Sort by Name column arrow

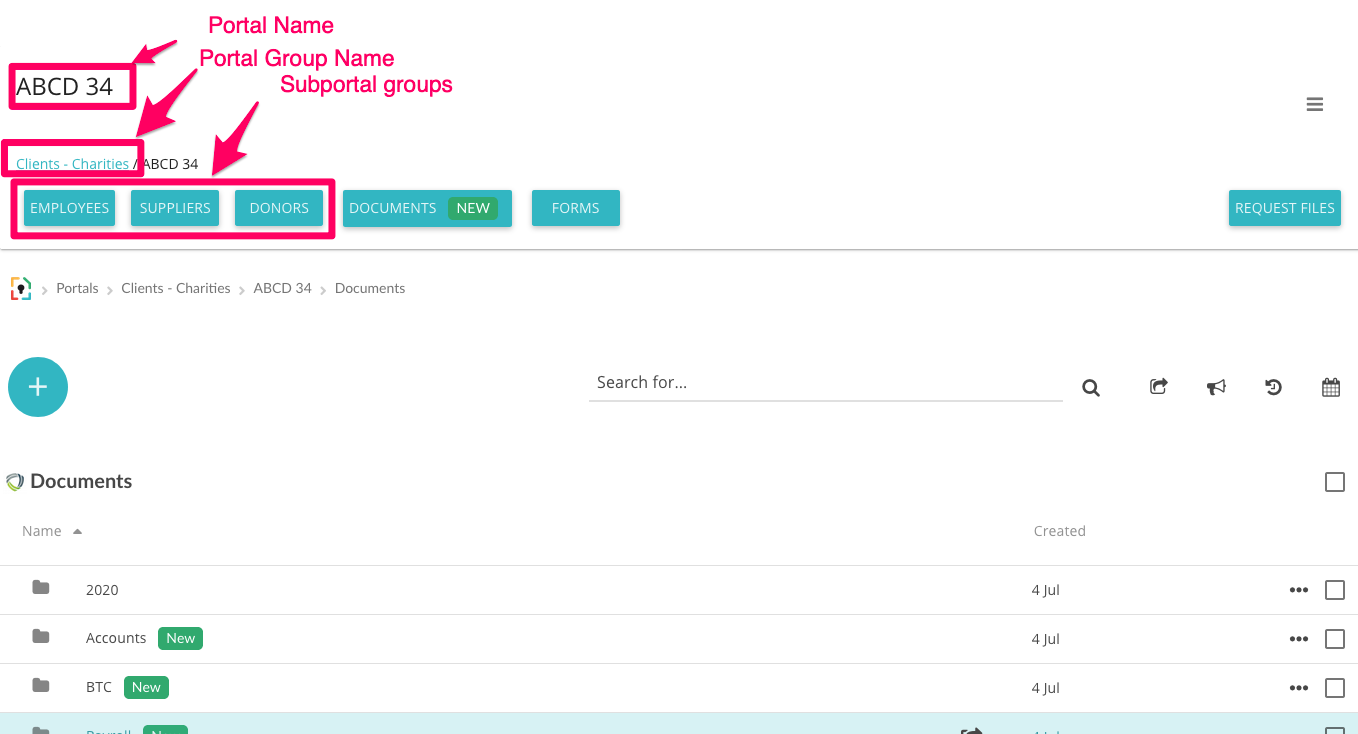point(77,531)
